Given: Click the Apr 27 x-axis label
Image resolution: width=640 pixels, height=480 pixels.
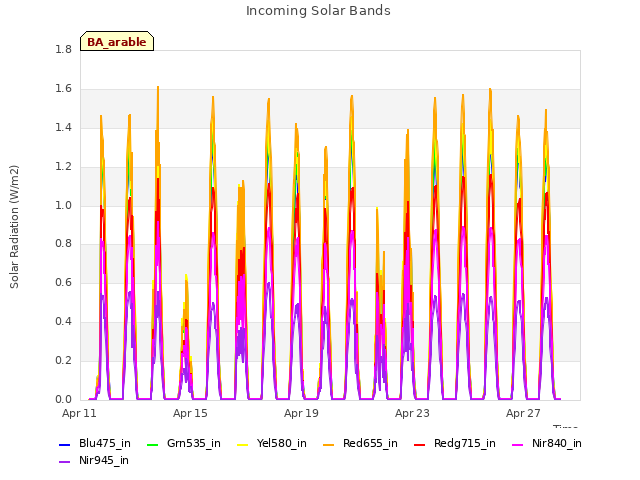Looking at the screenshot, I should [523, 413].
